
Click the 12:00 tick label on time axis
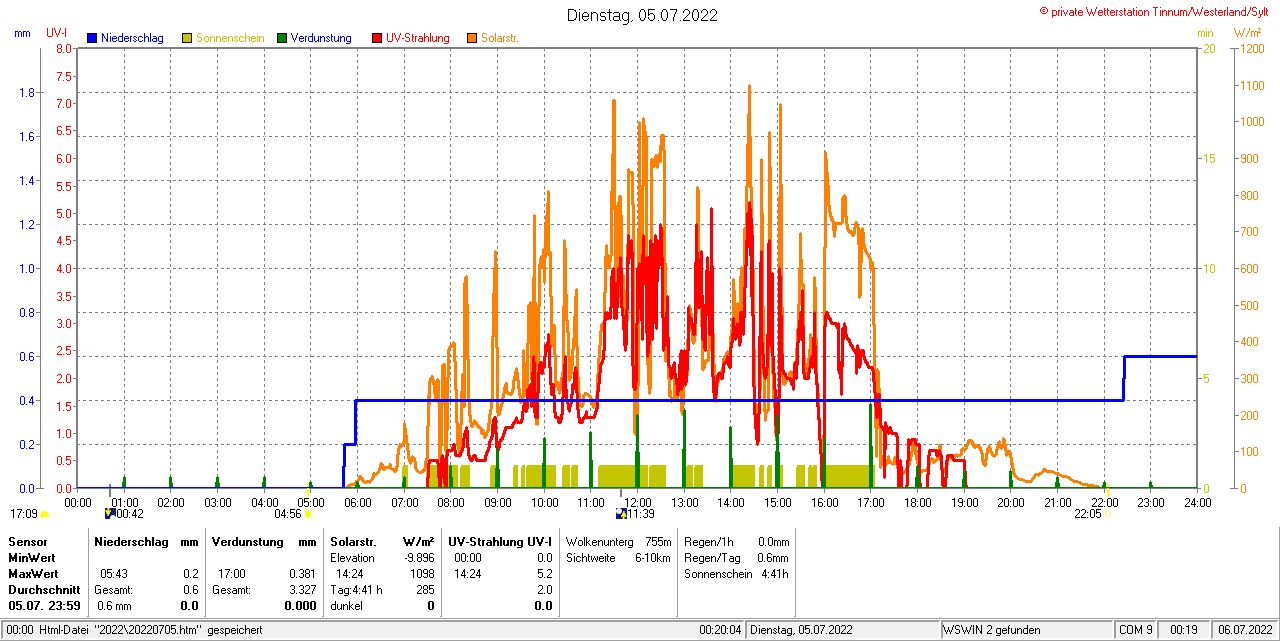coord(637,502)
